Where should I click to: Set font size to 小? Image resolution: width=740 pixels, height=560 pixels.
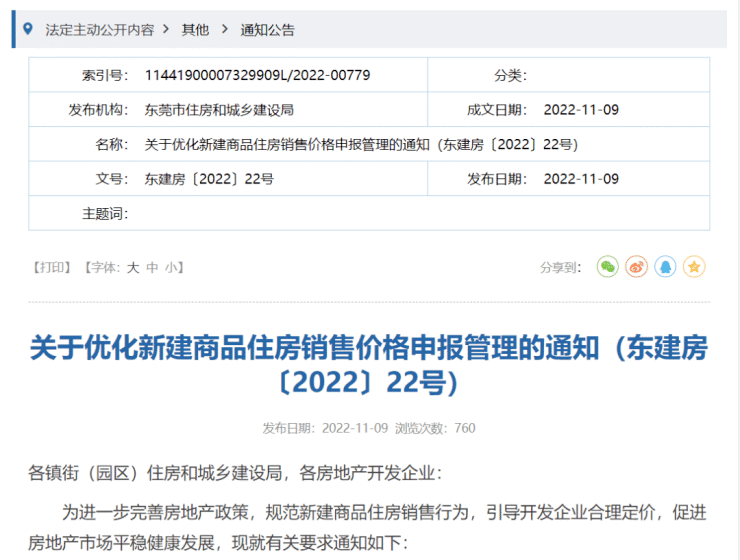[171, 267]
